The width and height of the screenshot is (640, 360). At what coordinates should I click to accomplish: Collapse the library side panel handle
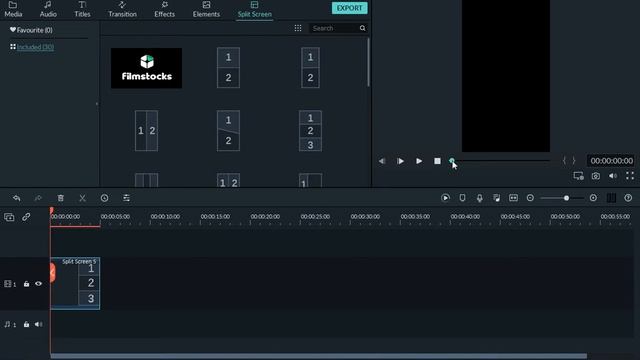[97, 104]
